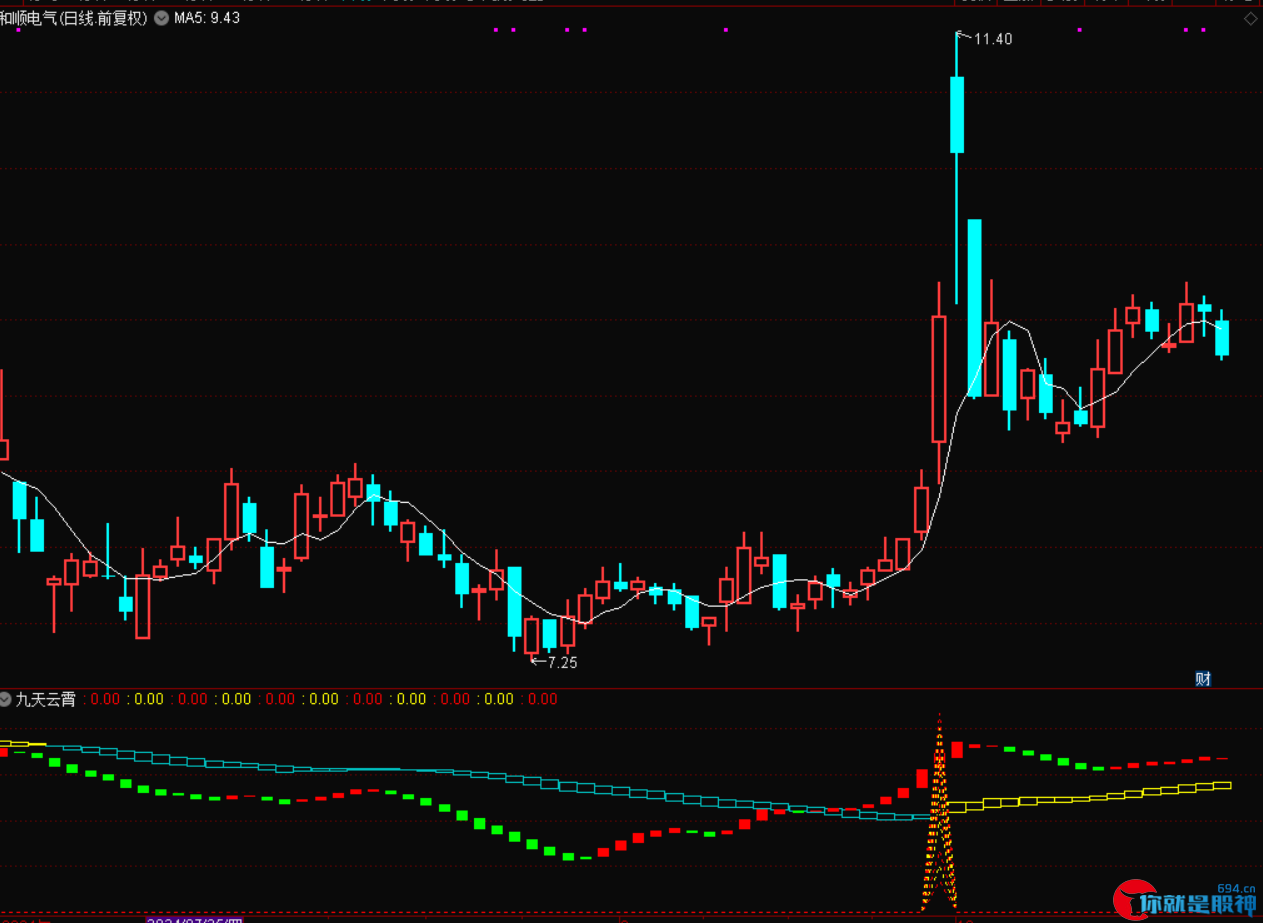Open the 财 financial info marker
This screenshot has width=1263, height=923.
pos(1203,678)
